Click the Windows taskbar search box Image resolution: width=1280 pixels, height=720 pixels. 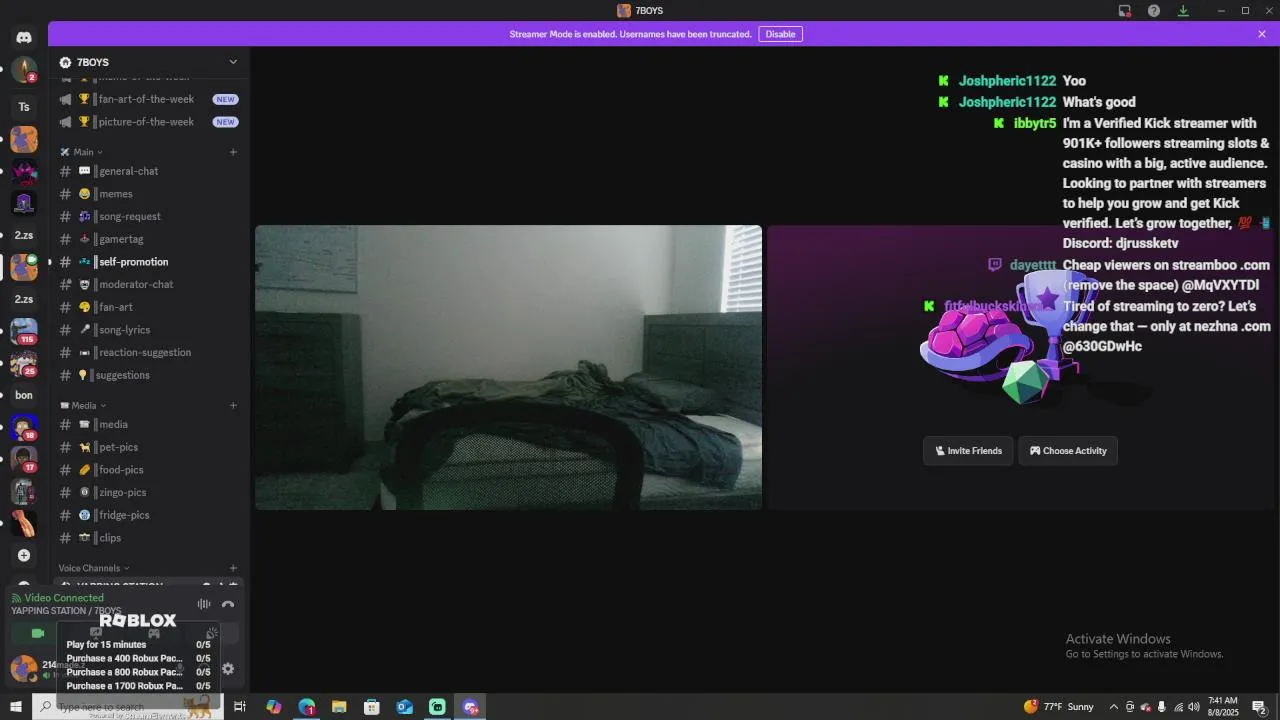(x=125, y=707)
